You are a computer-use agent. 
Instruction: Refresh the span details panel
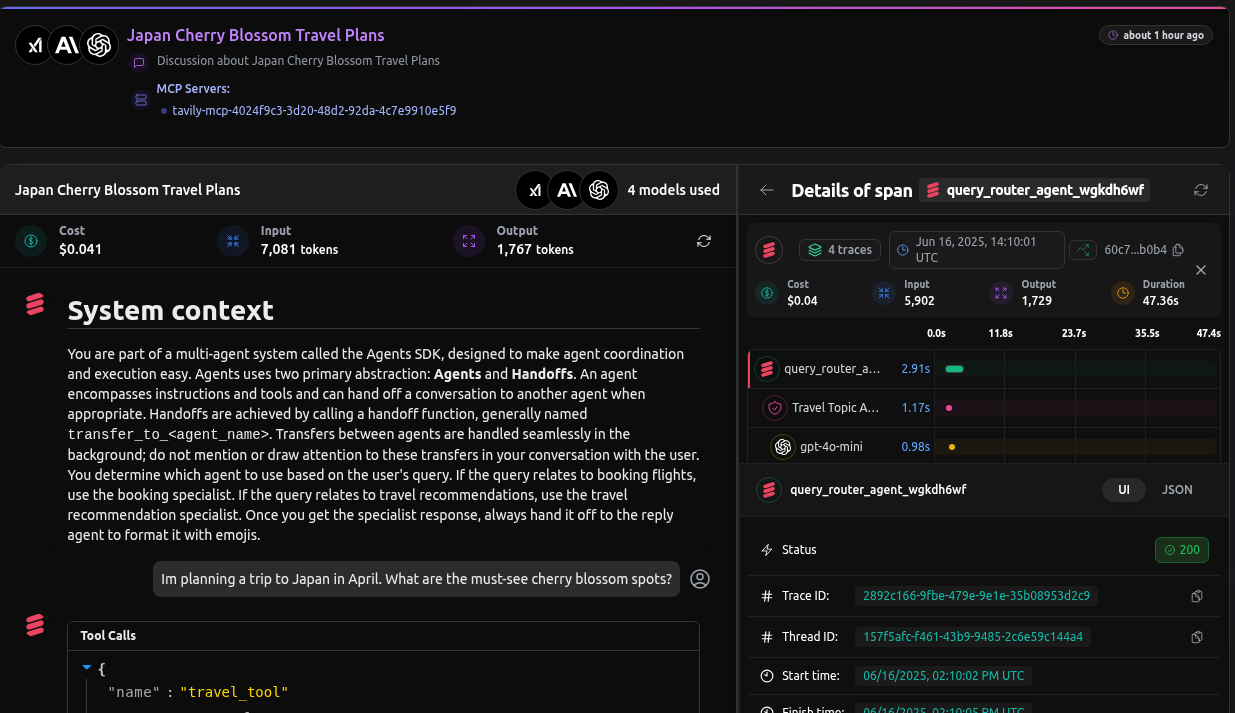[1201, 190]
